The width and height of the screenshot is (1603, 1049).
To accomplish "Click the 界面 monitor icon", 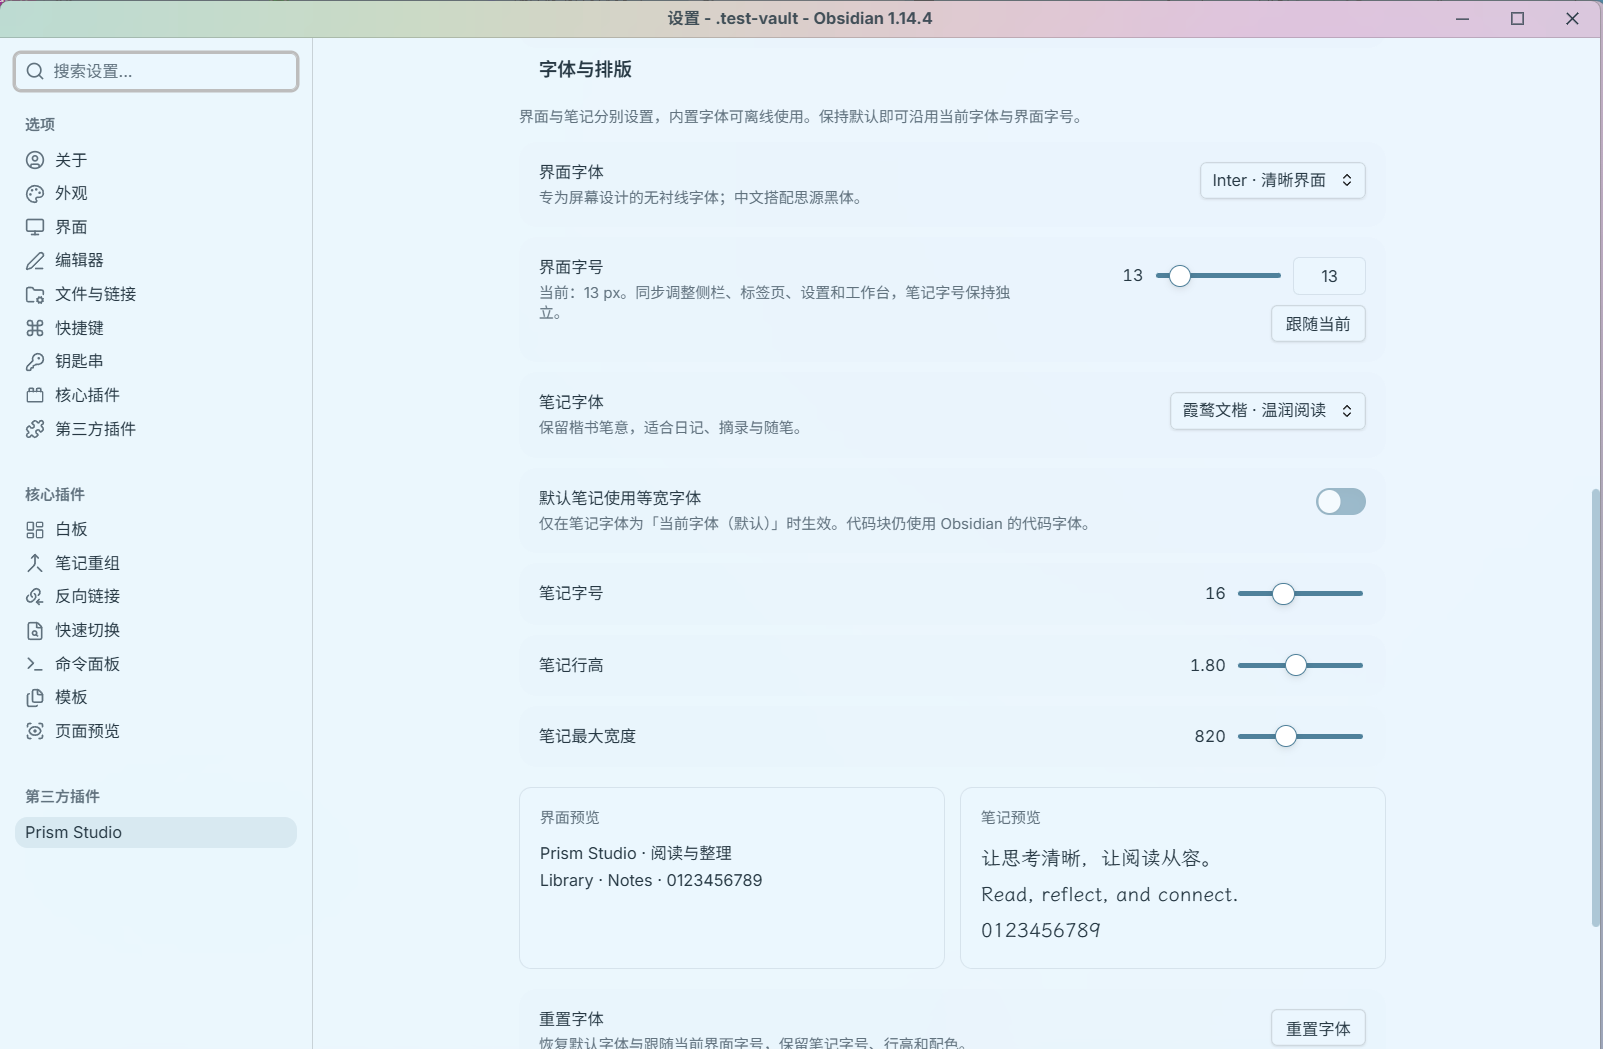I will pos(35,227).
